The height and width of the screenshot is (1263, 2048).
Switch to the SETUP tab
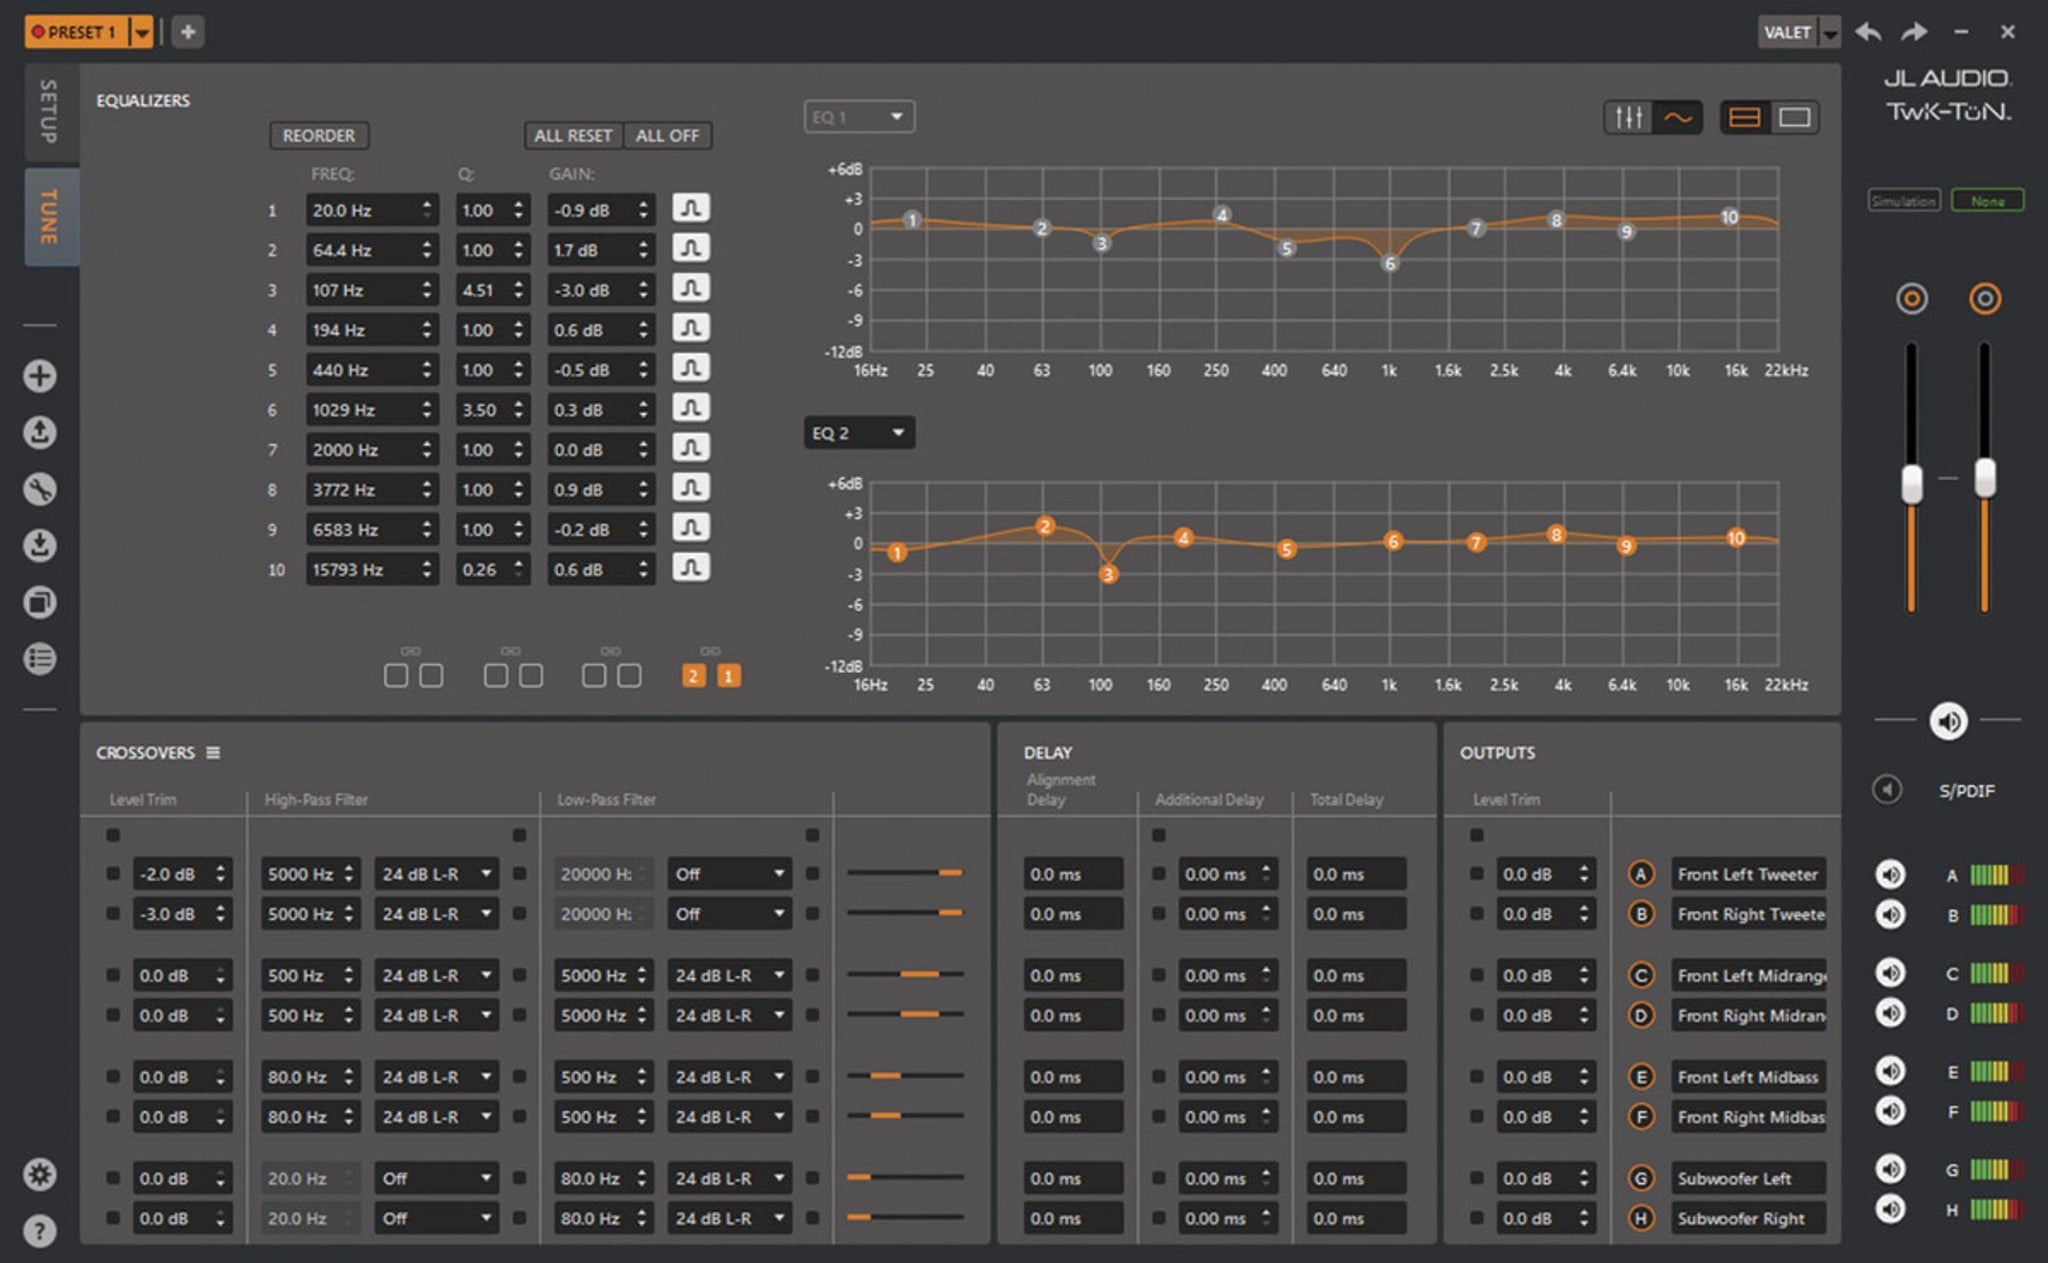48,111
